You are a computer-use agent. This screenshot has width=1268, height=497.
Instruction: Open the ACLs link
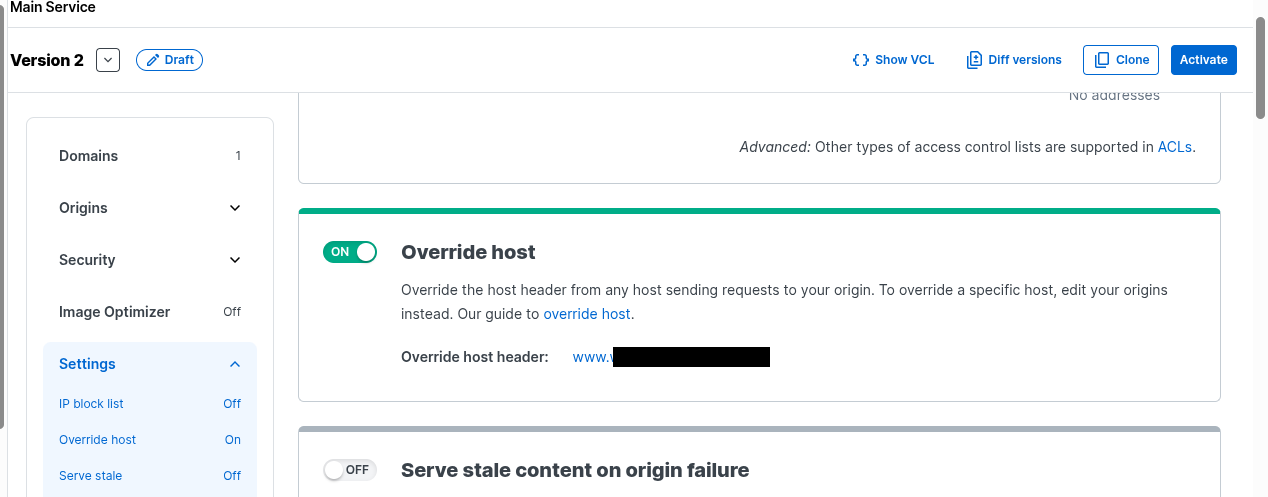pos(1174,147)
